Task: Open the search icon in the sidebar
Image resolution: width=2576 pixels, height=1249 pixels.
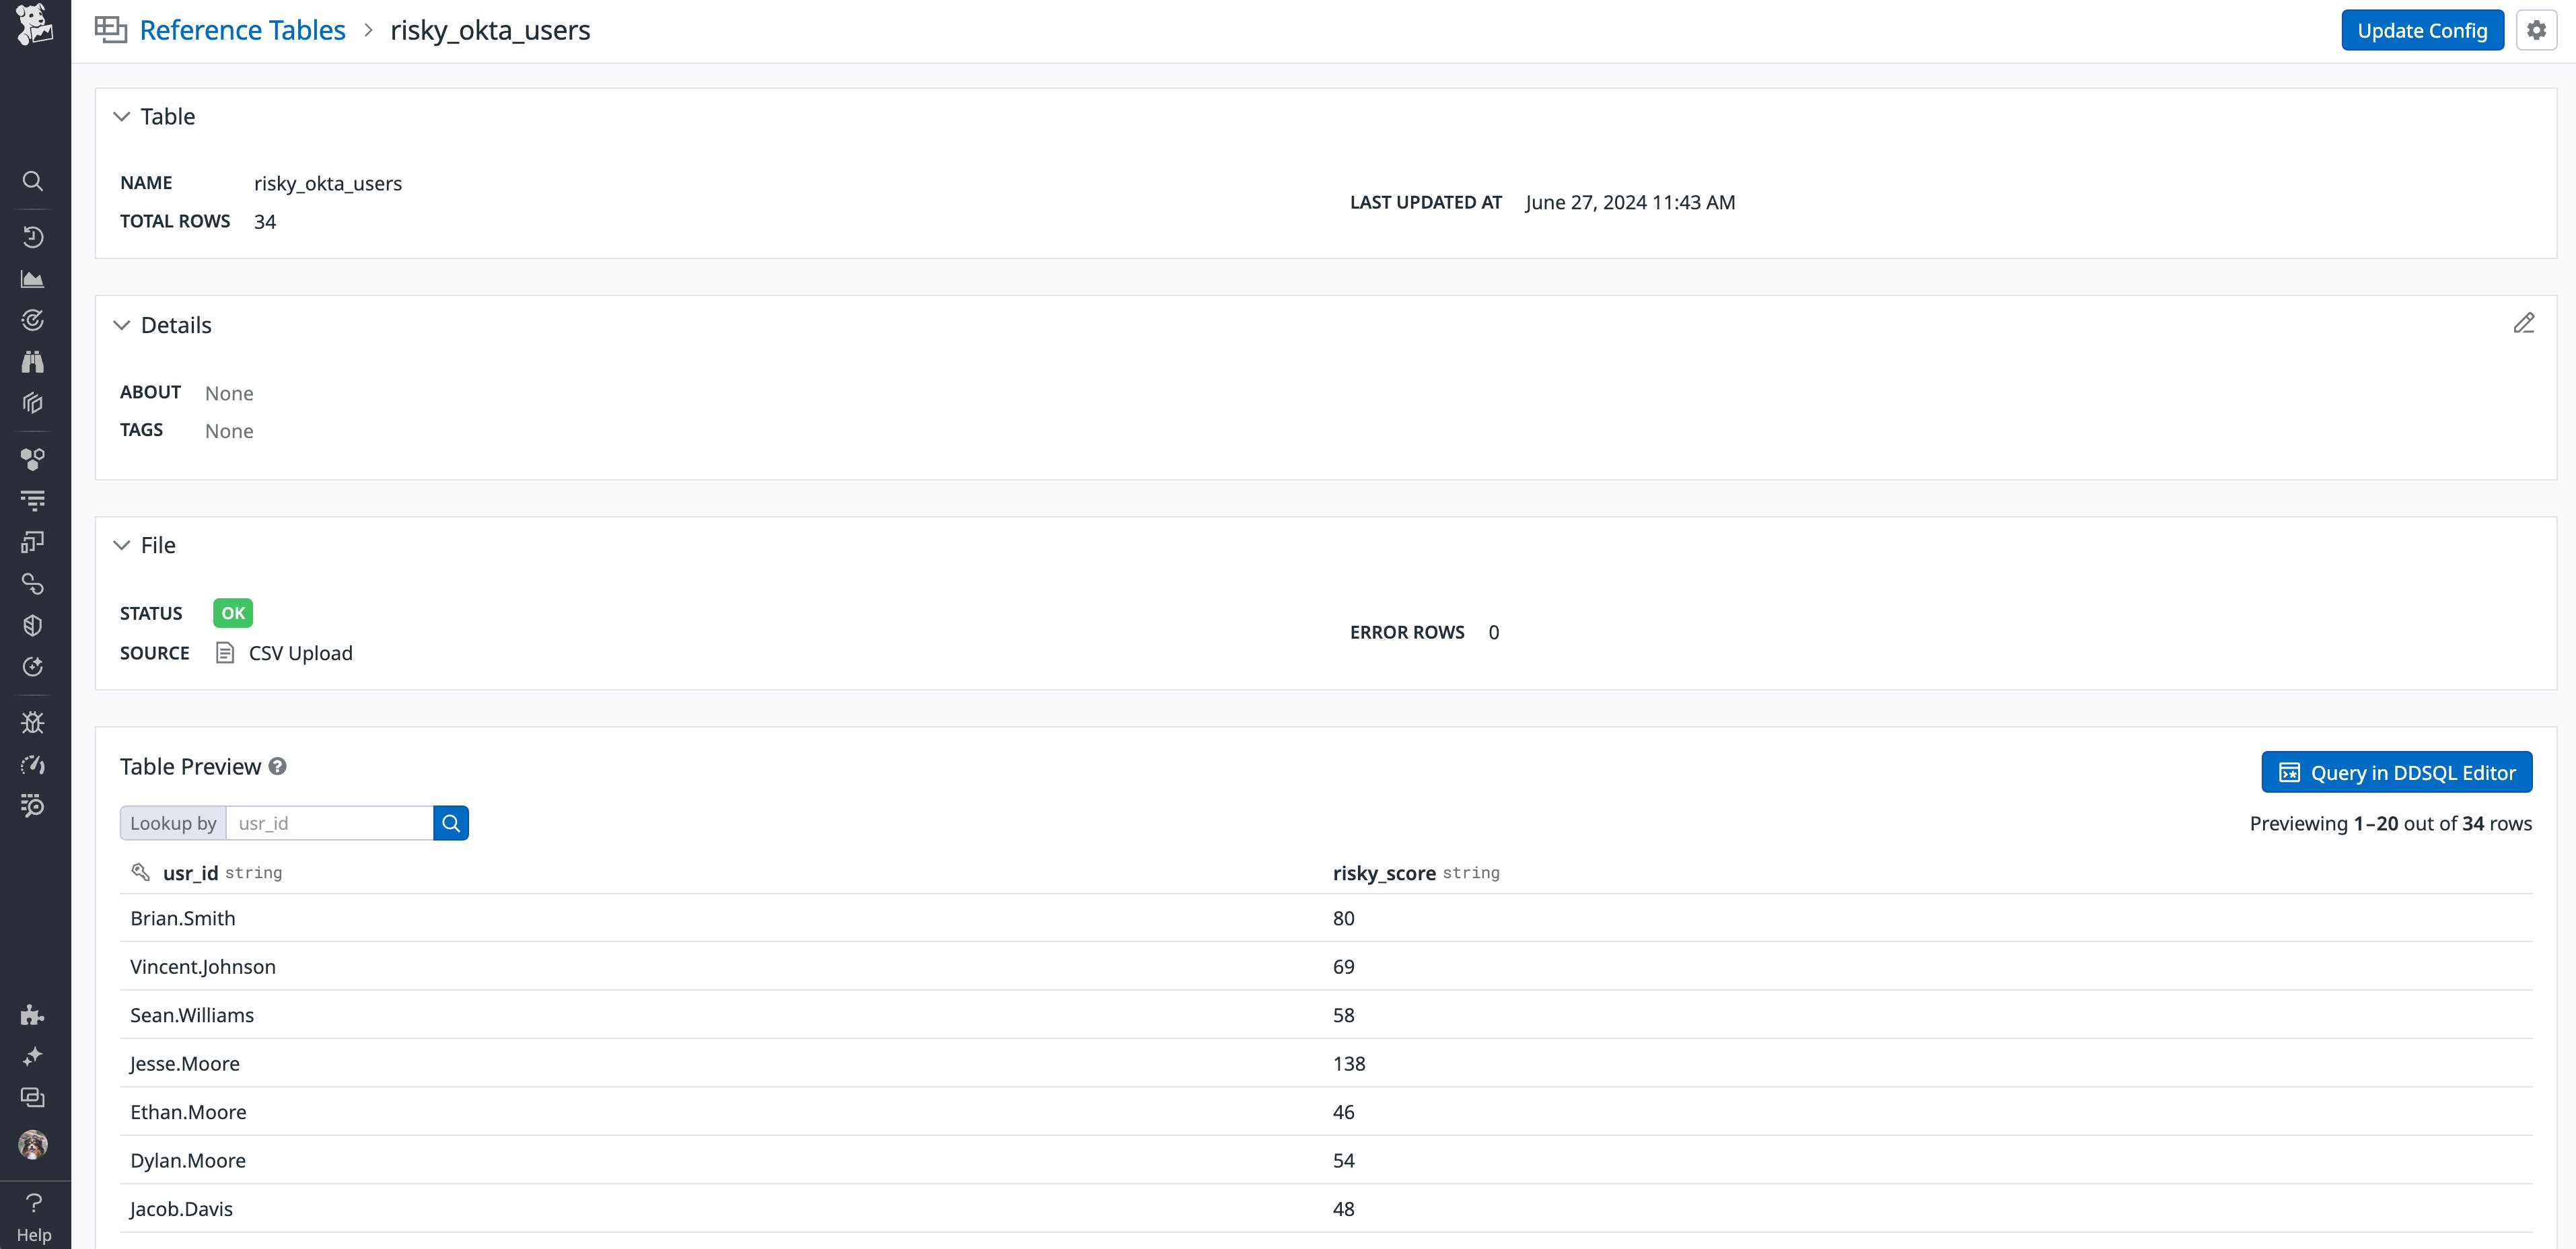Action: tap(33, 181)
